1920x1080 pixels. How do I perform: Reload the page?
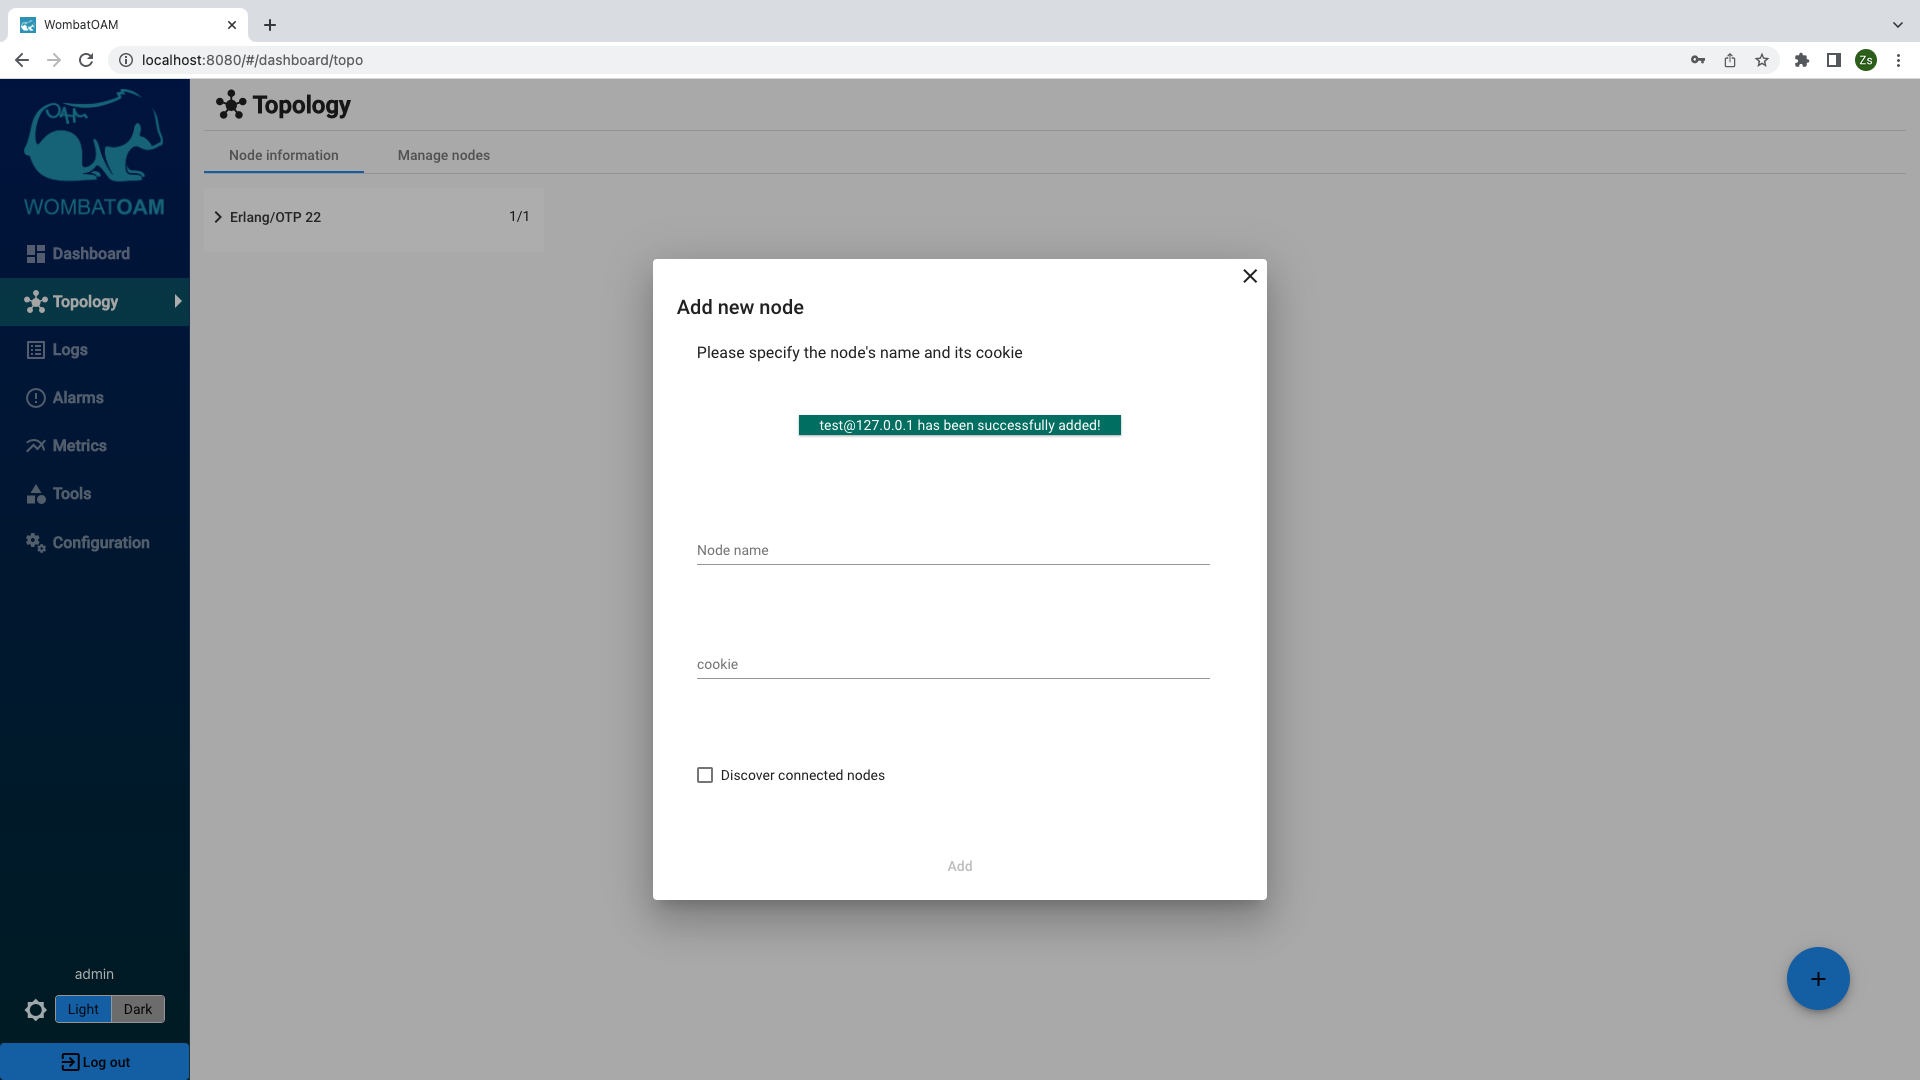click(86, 60)
